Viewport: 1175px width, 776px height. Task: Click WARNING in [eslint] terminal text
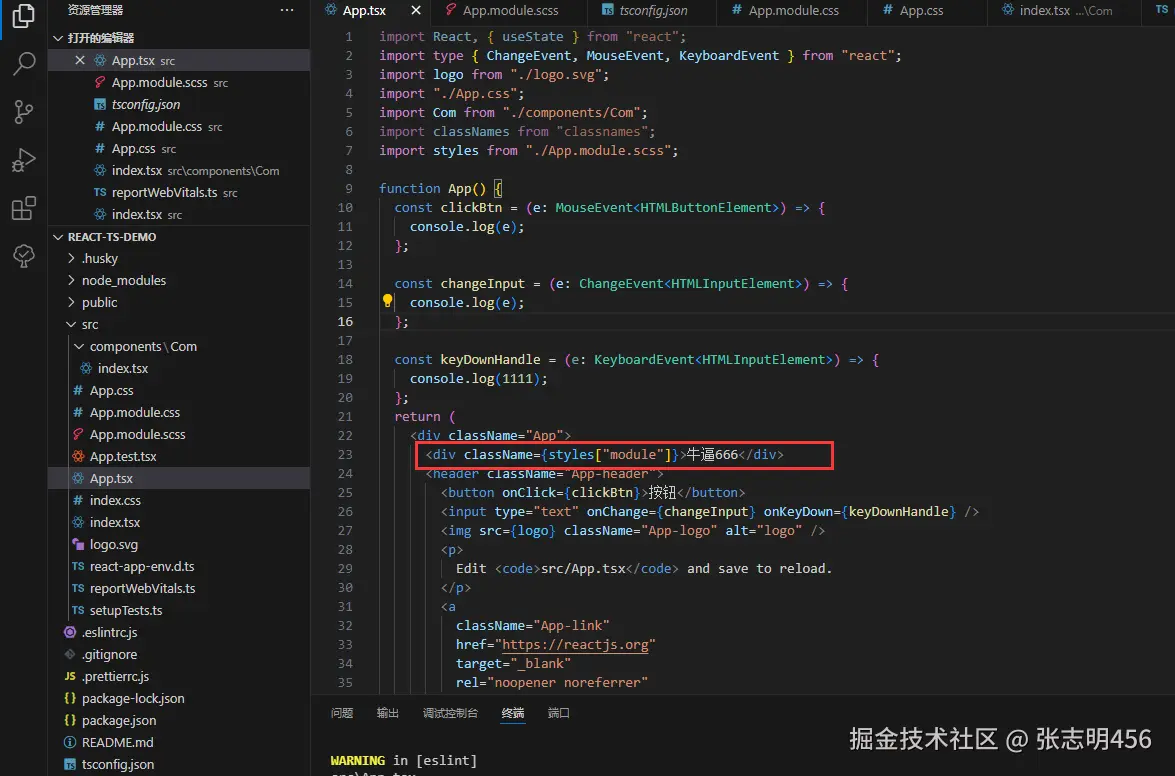click(x=403, y=760)
